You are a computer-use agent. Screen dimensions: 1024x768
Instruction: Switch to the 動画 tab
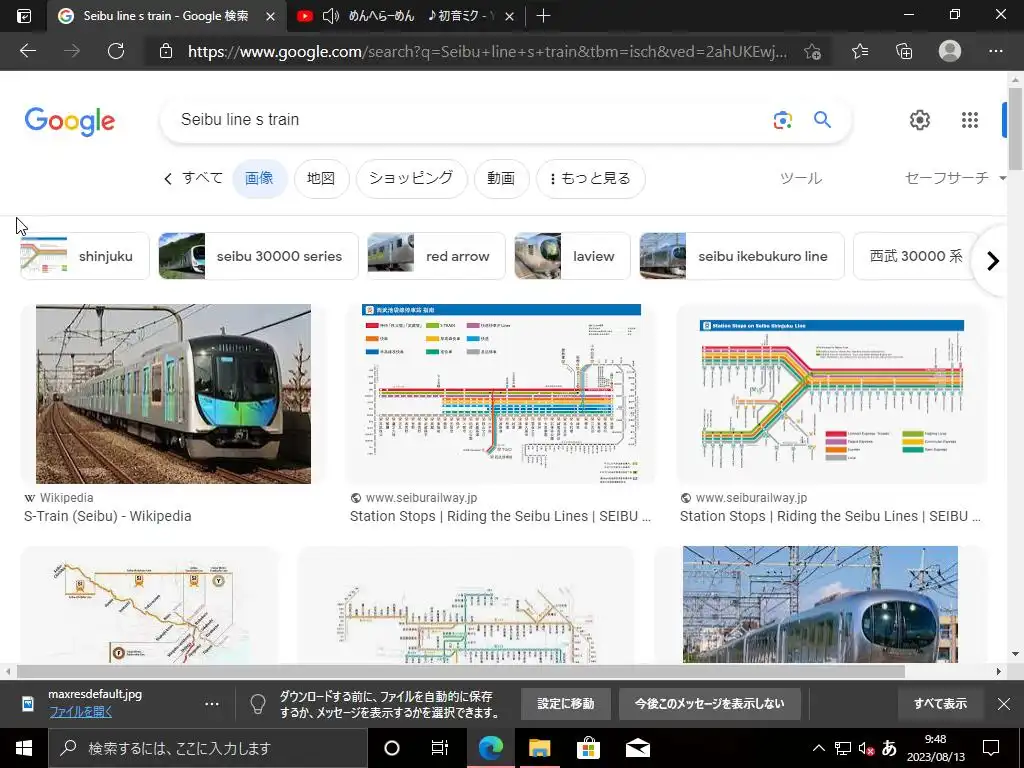point(501,178)
